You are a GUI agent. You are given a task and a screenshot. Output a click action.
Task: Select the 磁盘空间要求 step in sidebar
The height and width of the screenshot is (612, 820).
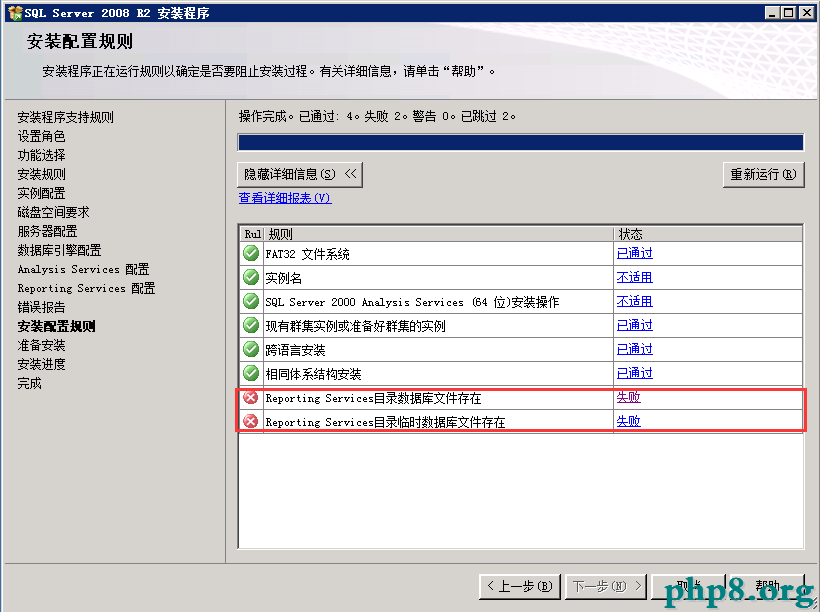tap(53, 212)
